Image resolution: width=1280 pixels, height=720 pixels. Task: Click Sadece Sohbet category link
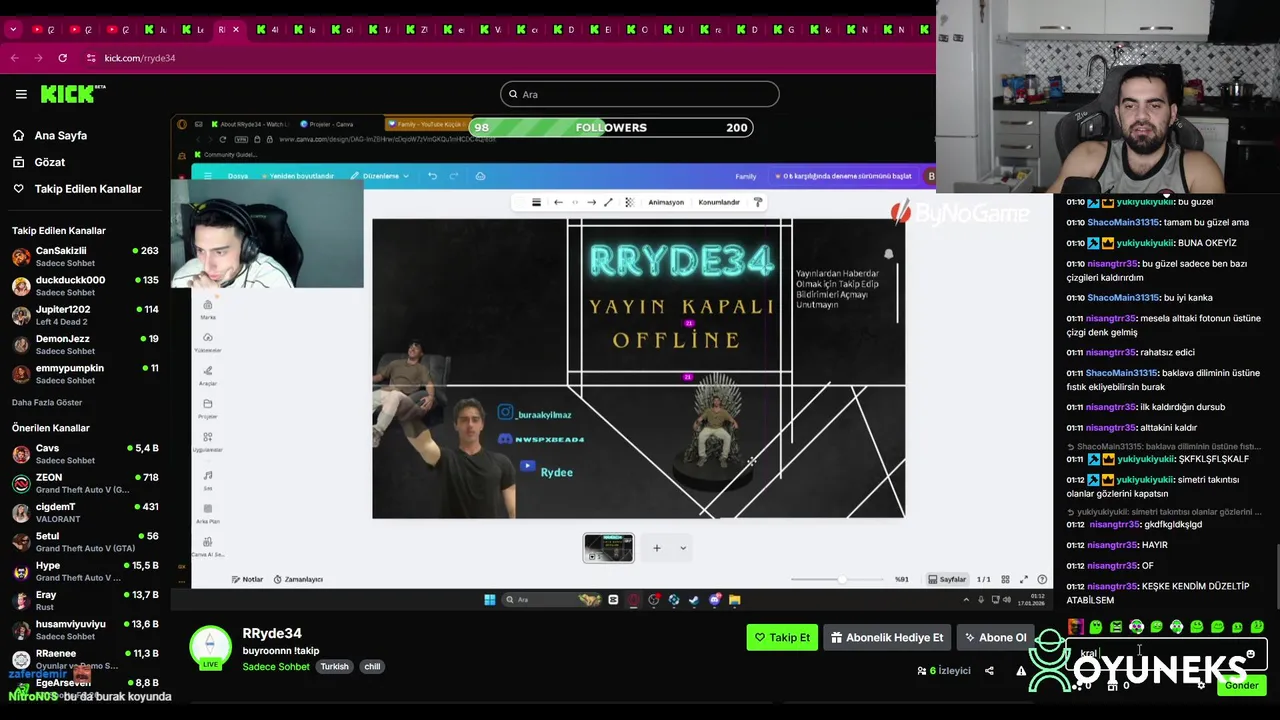pyautogui.click(x=276, y=667)
